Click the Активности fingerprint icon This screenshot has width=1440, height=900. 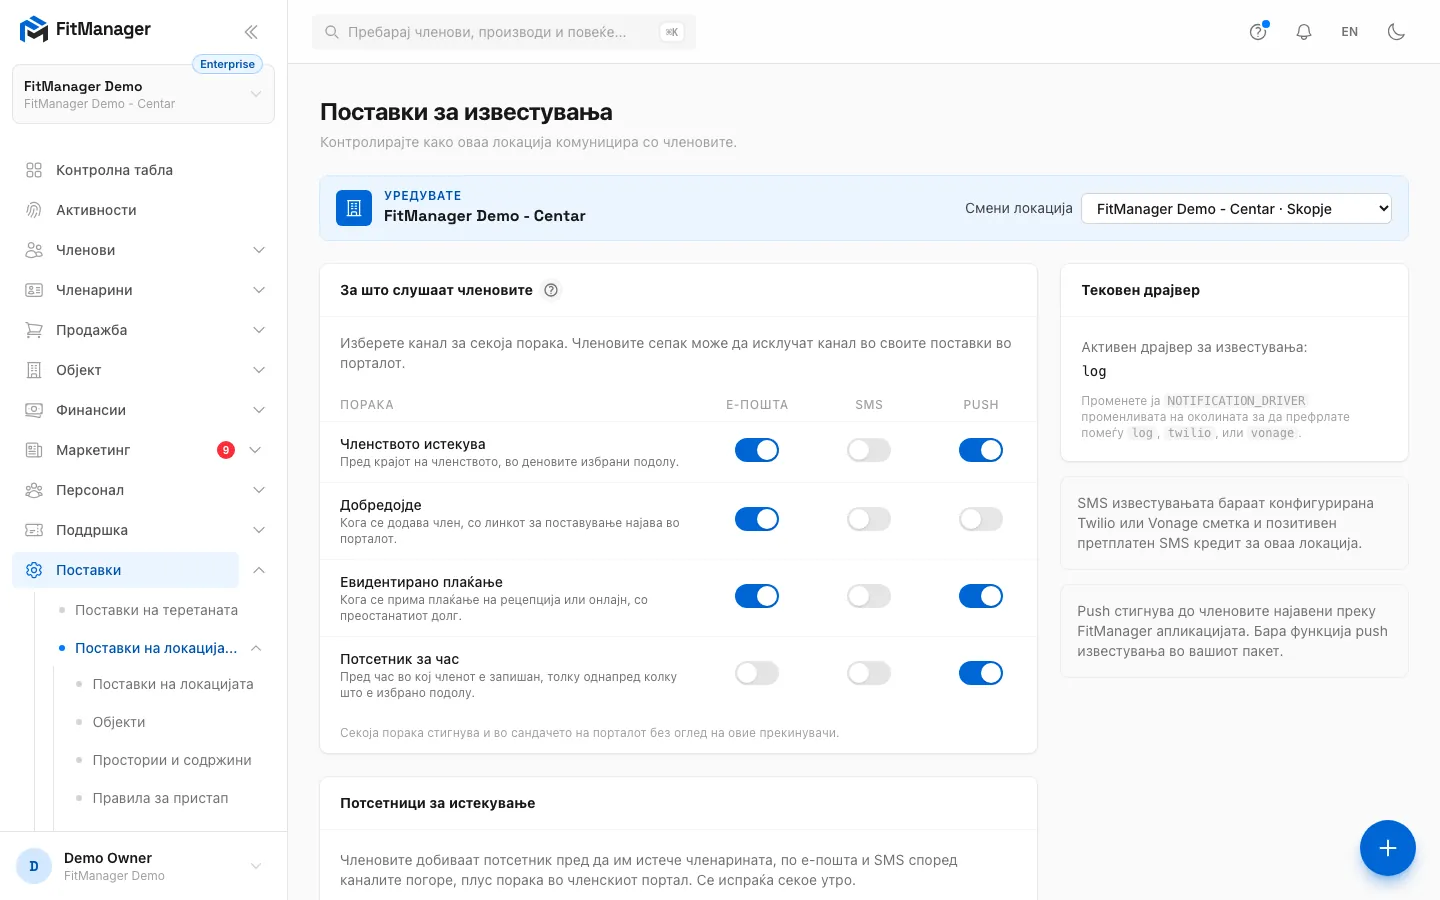pyautogui.click(x=34, y=210)
